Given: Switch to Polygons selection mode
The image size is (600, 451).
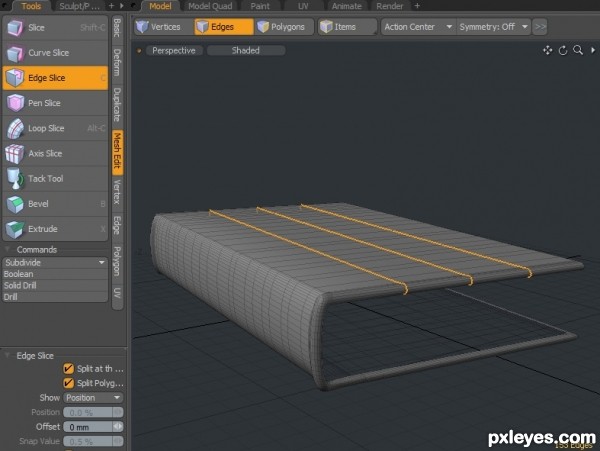Looking at the screenshot, I should click(284, 27).
